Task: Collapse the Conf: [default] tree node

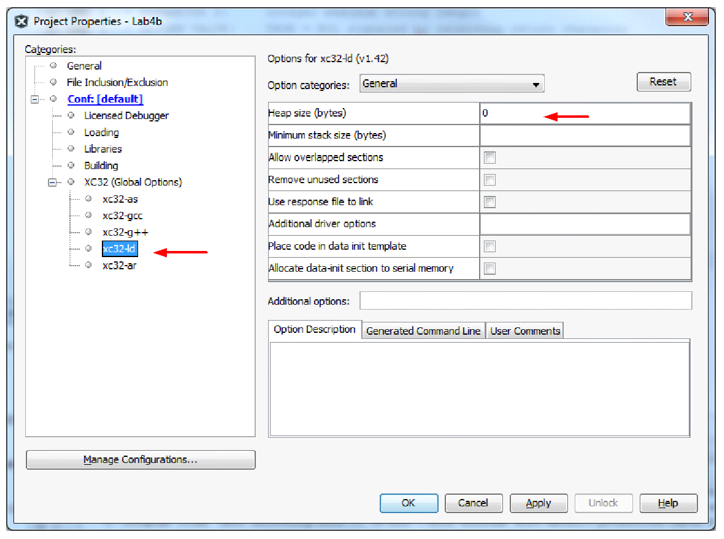Action: click(35, 99)
